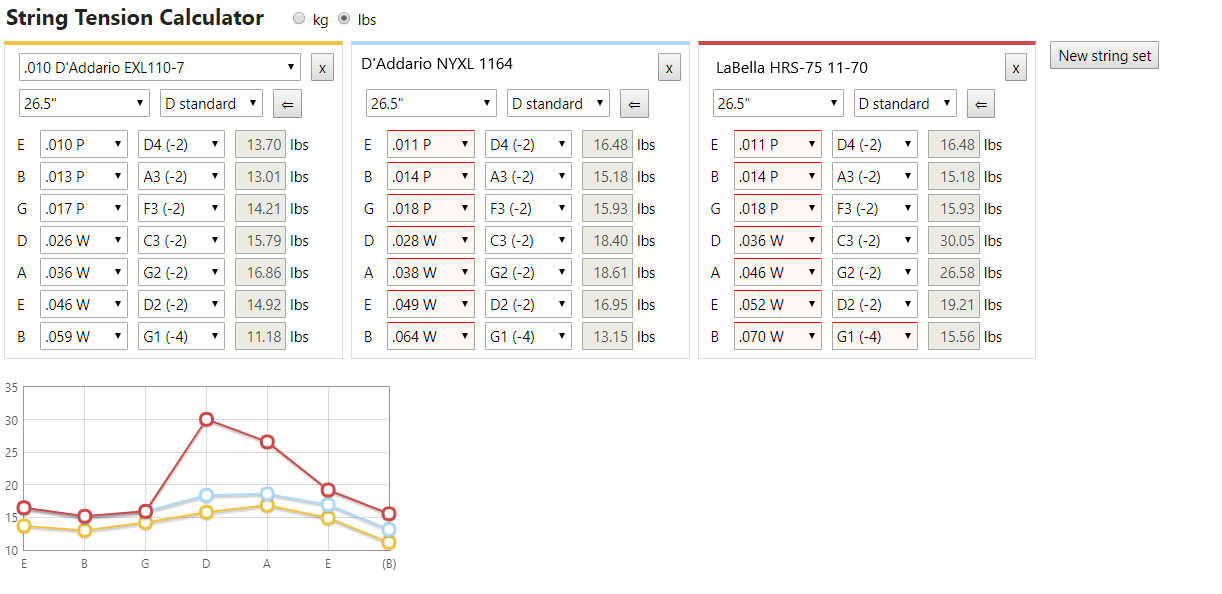
Task: Change scale length in the NYXL 1164 panel
Action: click(431, 103)
